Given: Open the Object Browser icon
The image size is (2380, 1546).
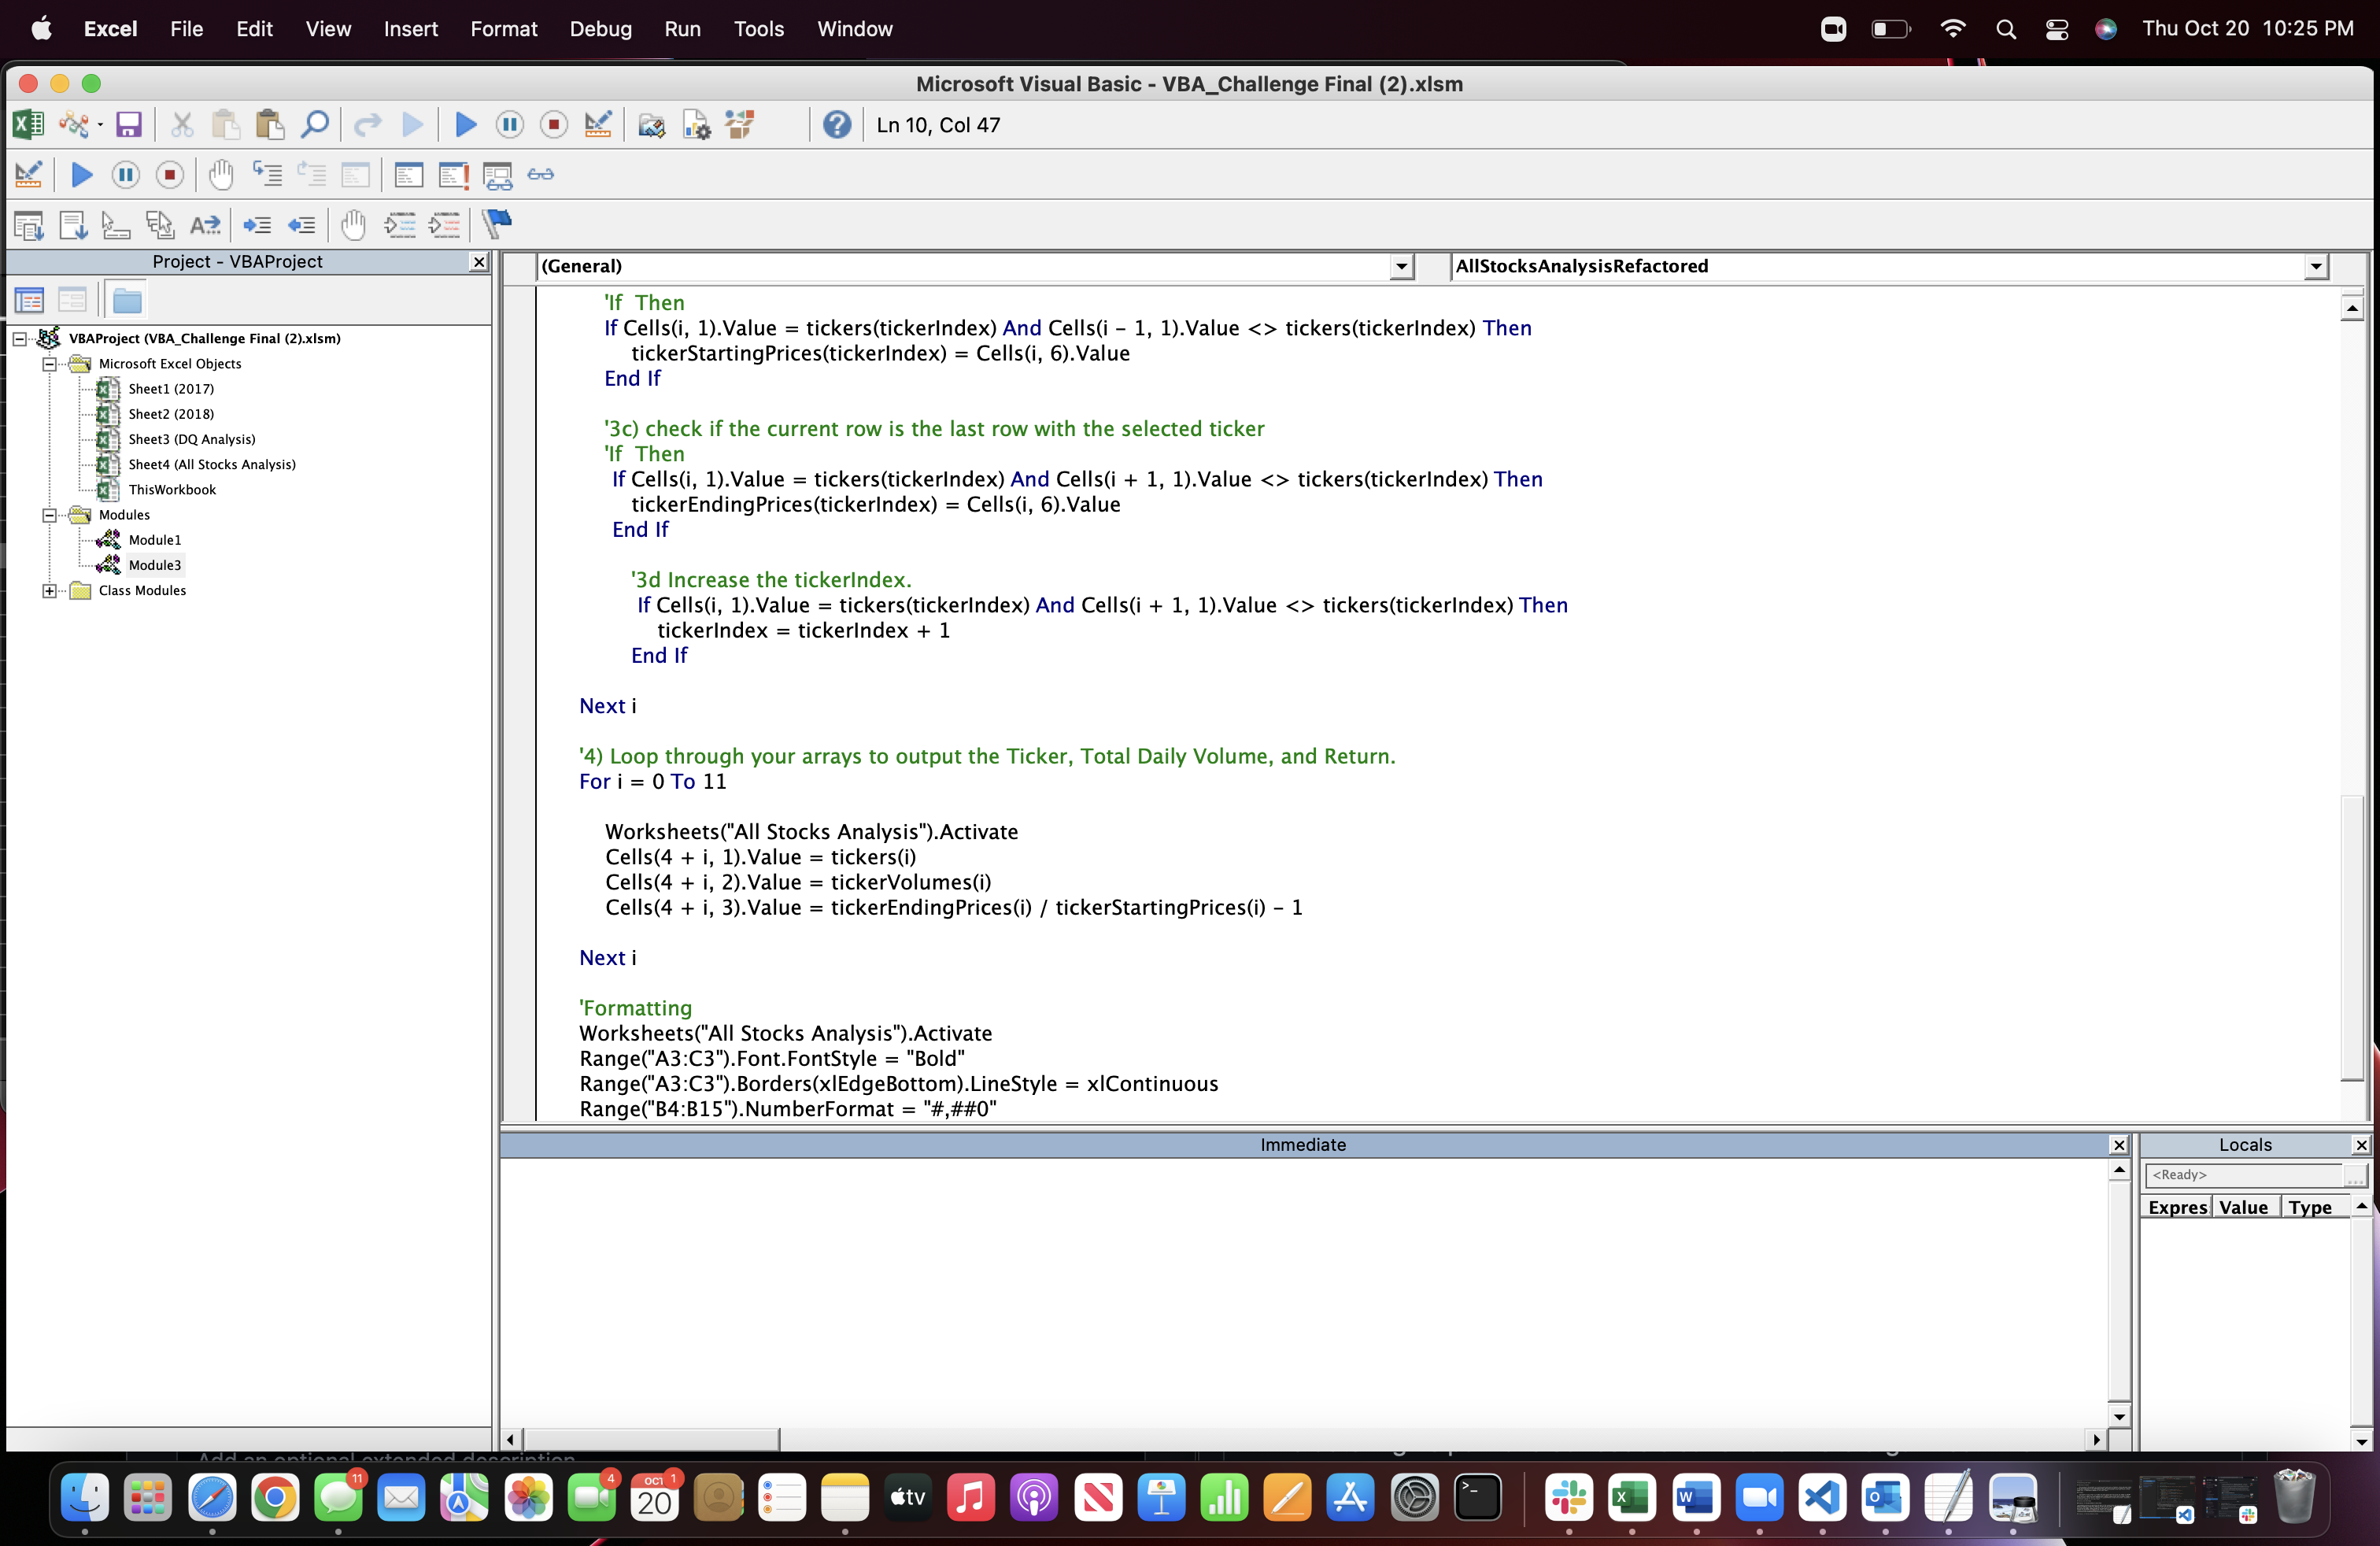Looking at the screenshot, I should pyautogui.click(x=739, y=124).
